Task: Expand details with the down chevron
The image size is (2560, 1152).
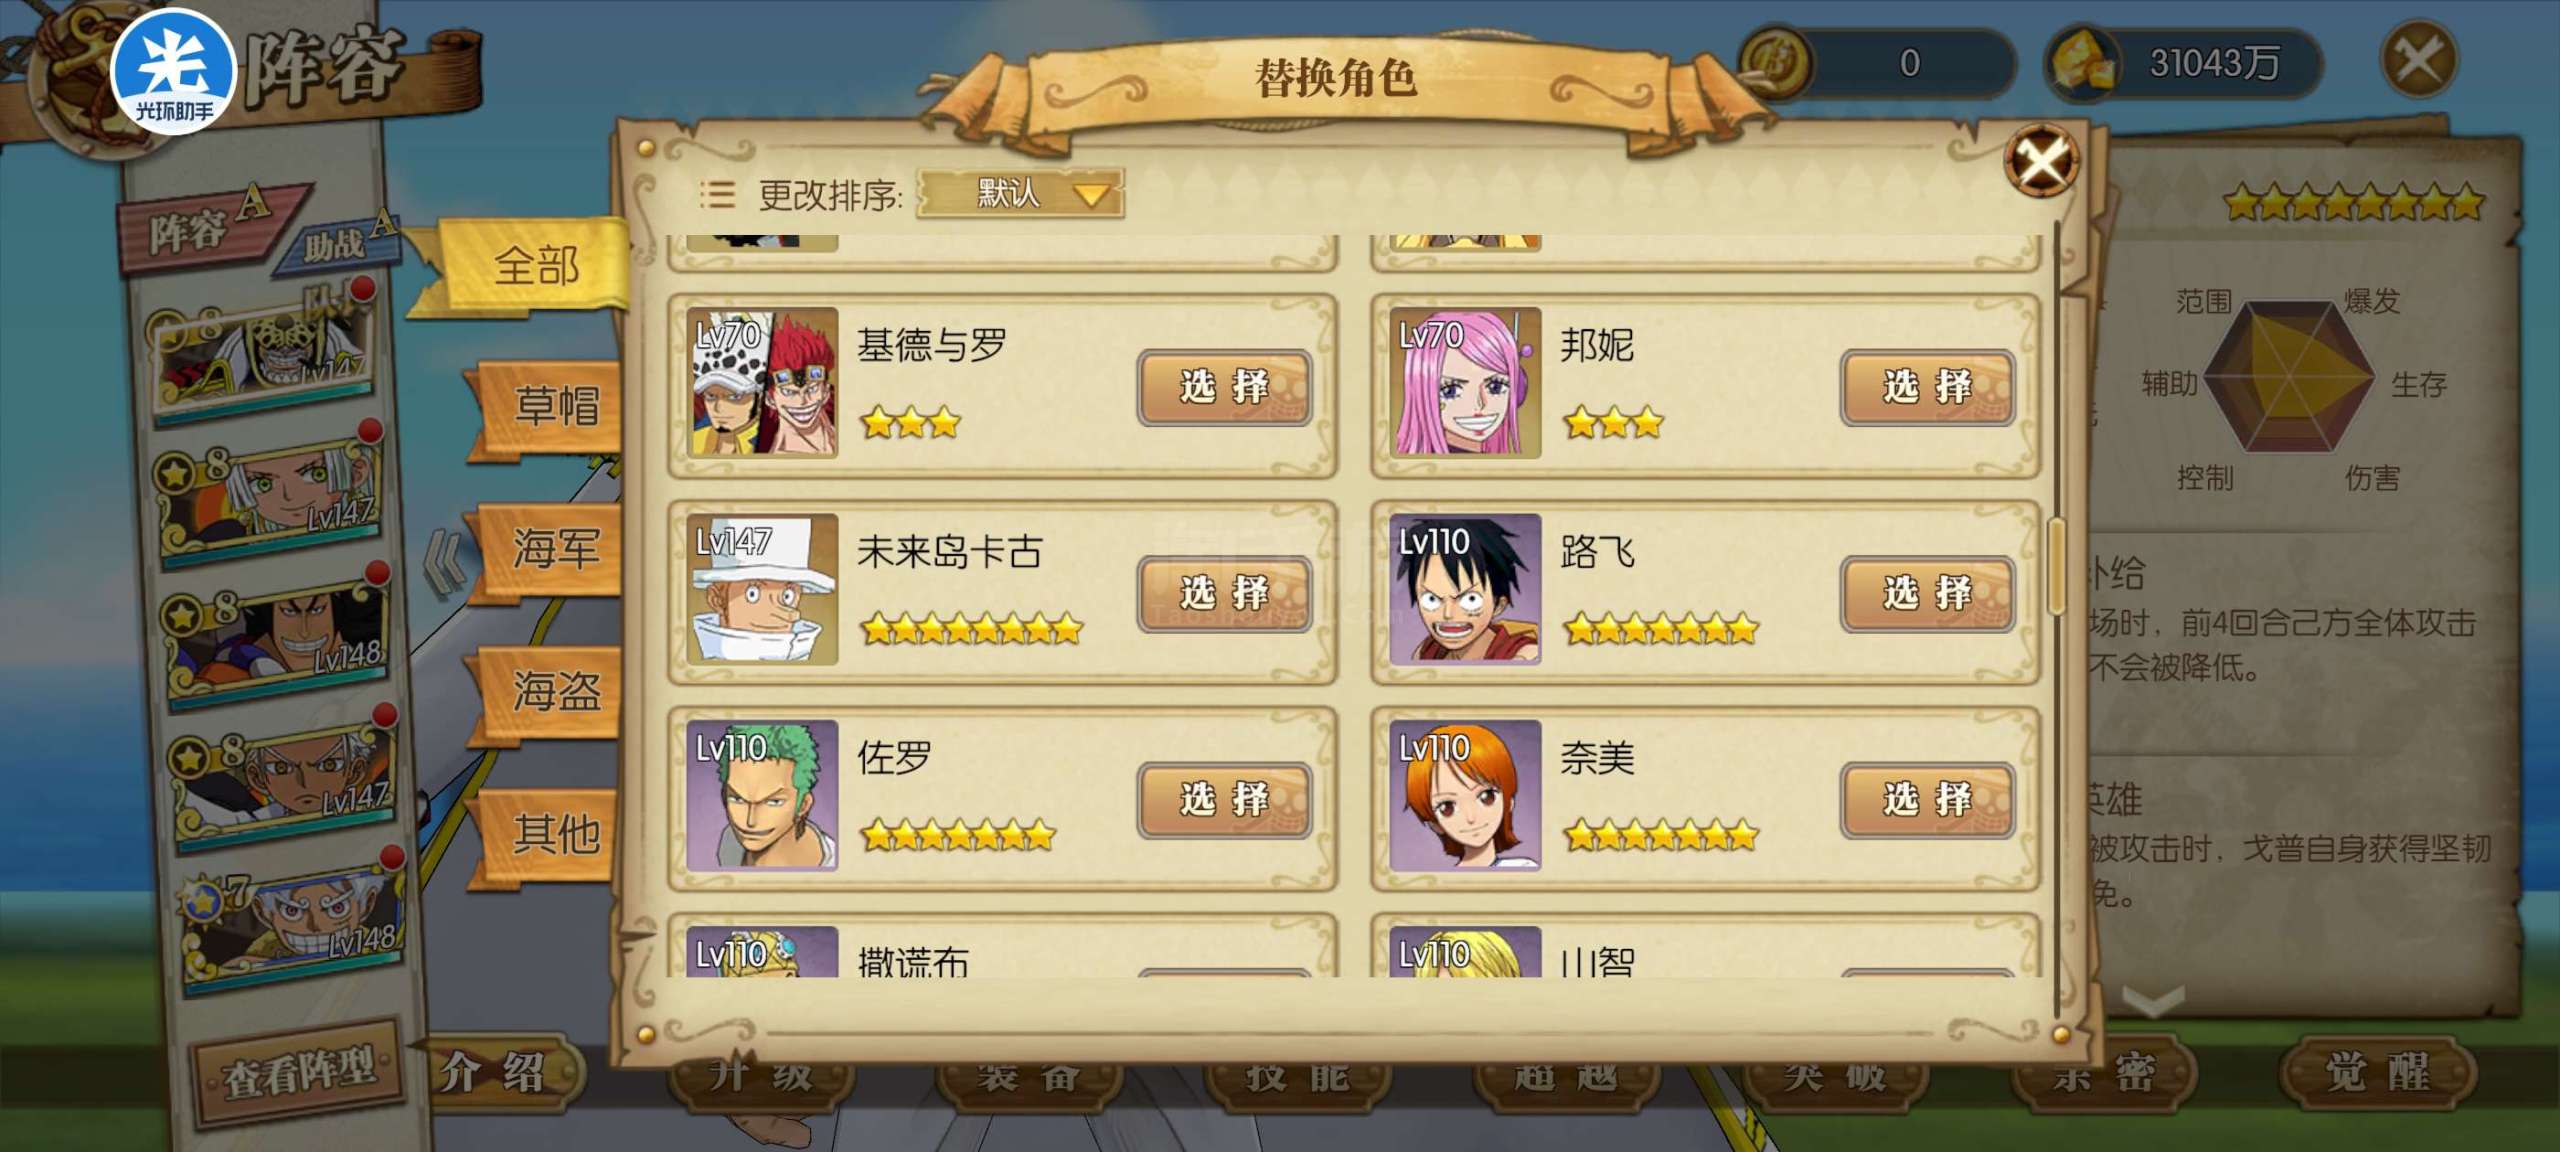Action: click(x=2153, y=1000)
